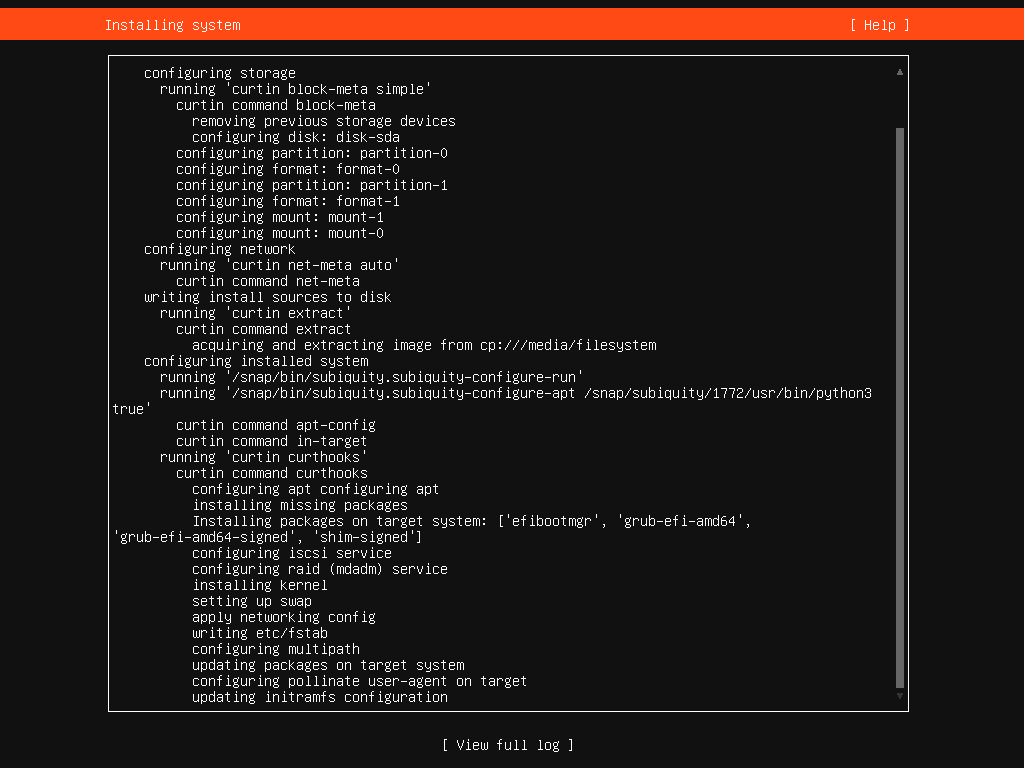Select the 'writing etc/fstab' log entry
Viewport: 1024px width, 768px height.
click(x=260, y=633)
